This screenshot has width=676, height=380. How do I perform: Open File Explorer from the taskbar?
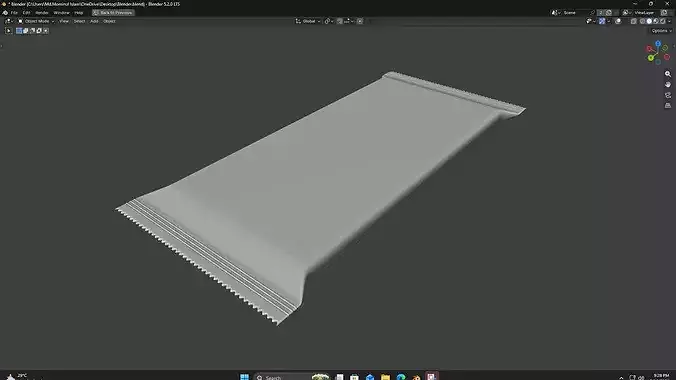tap(385, 377)
